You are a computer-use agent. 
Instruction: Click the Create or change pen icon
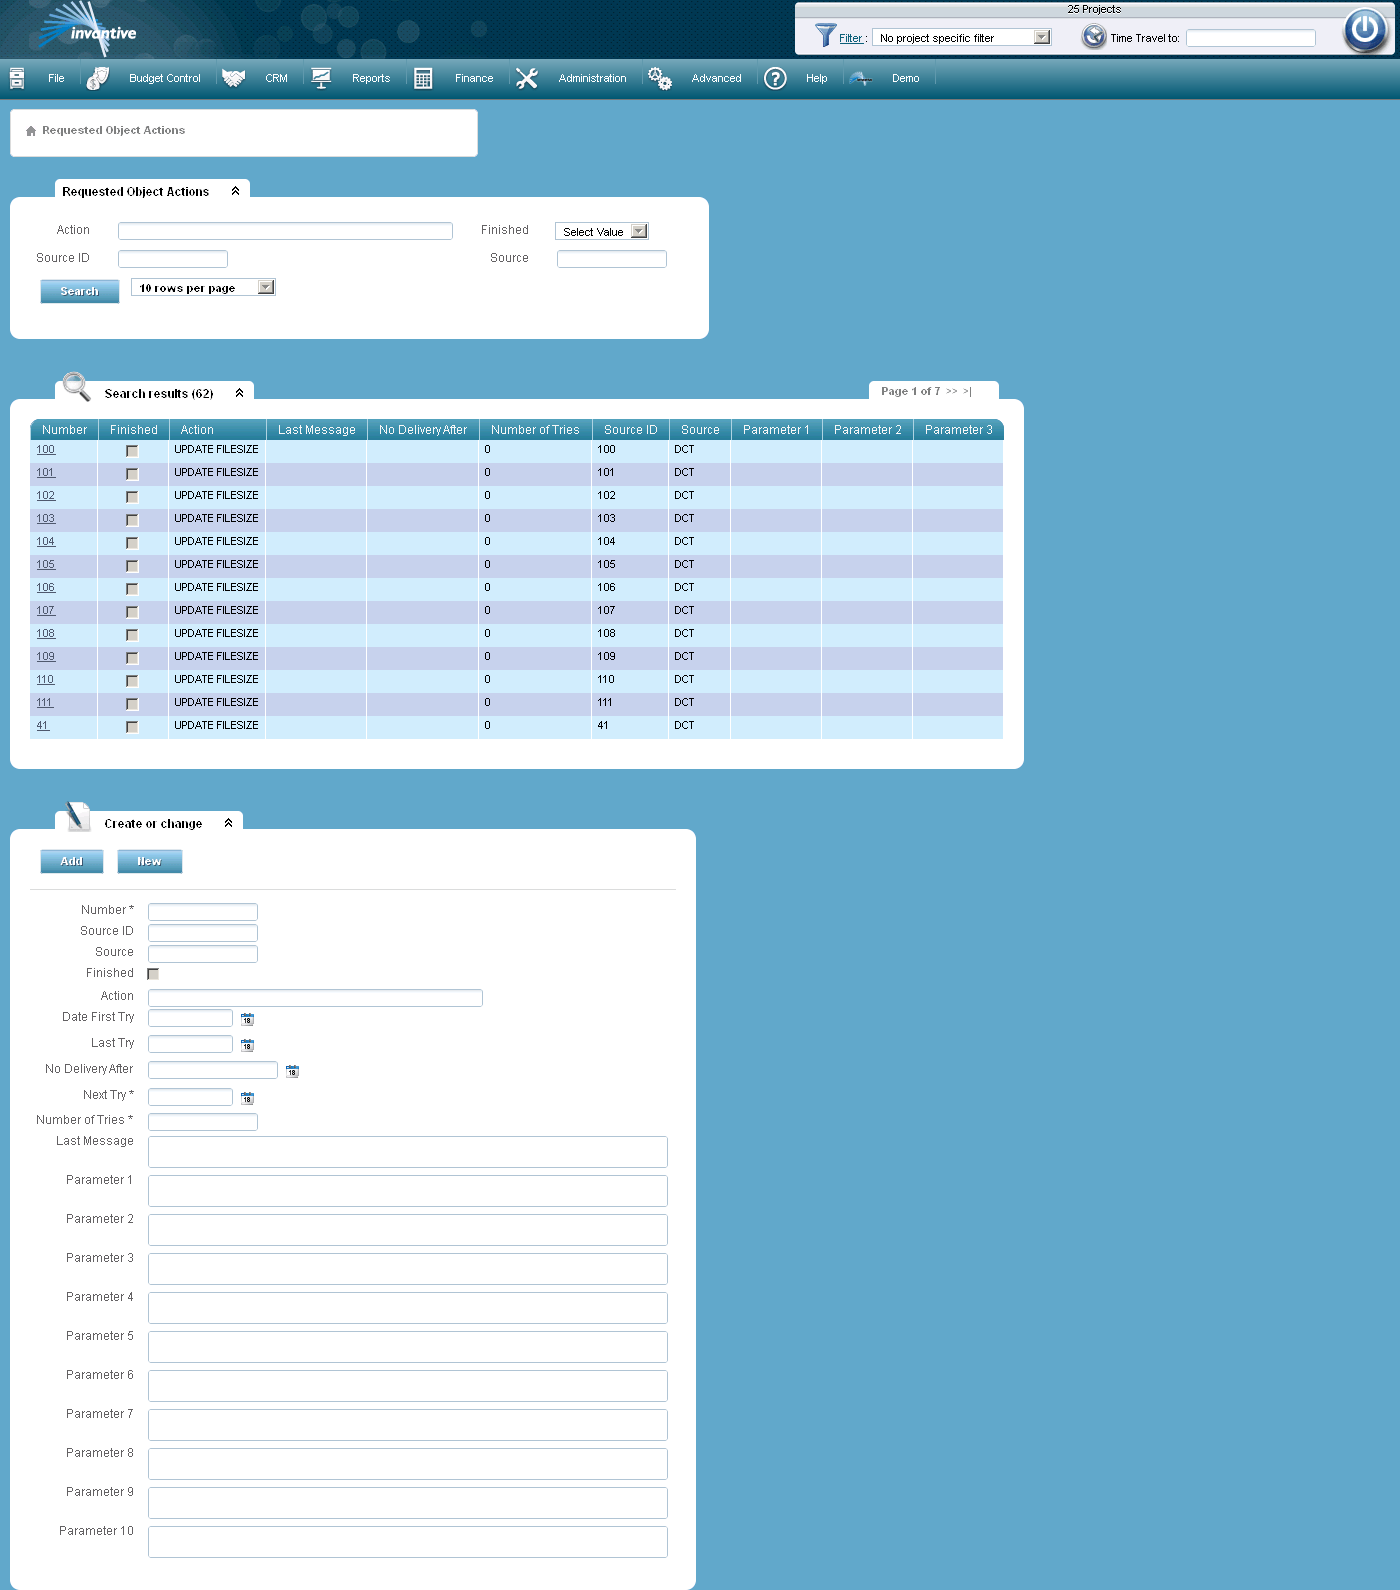point(77,816)
